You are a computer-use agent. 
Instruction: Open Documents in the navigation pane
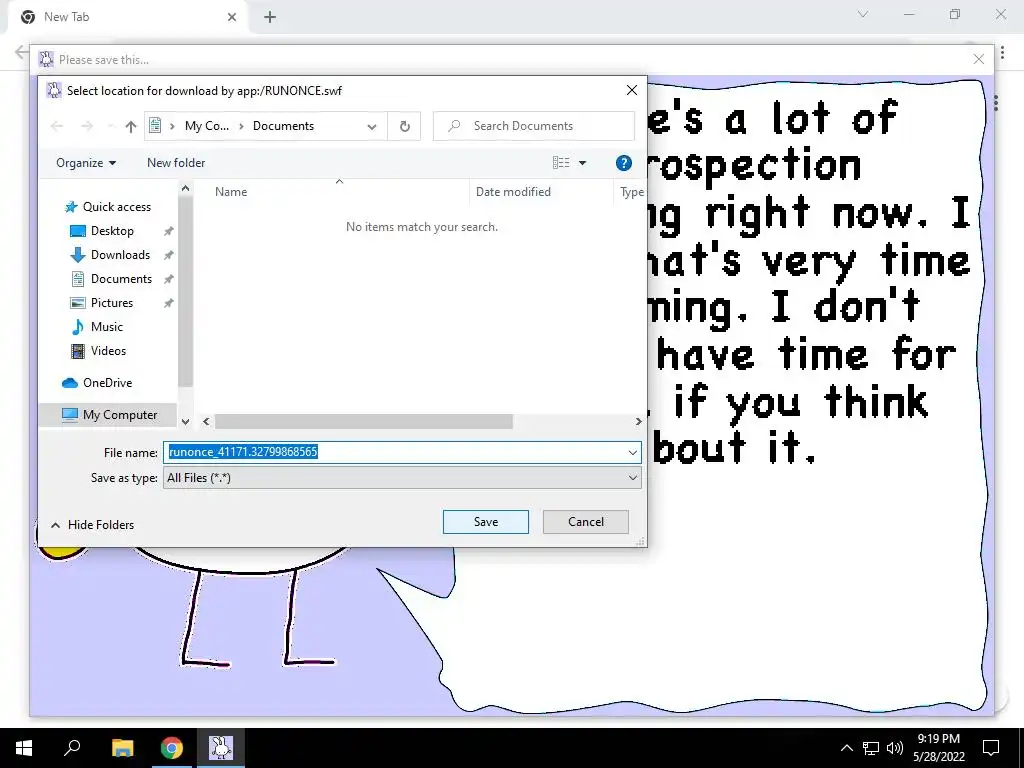click(x=121, y=279)
